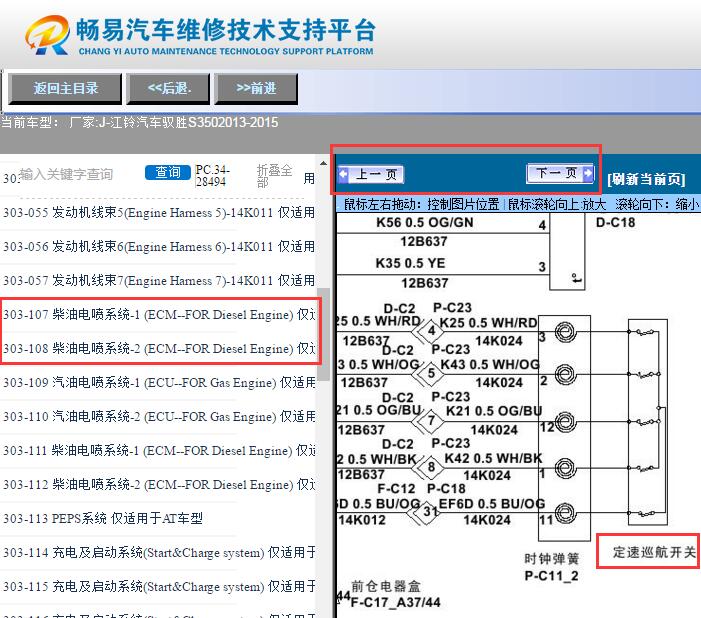
Task: Click 定速巡航开关 label in diagram
Action: [654, 552]
